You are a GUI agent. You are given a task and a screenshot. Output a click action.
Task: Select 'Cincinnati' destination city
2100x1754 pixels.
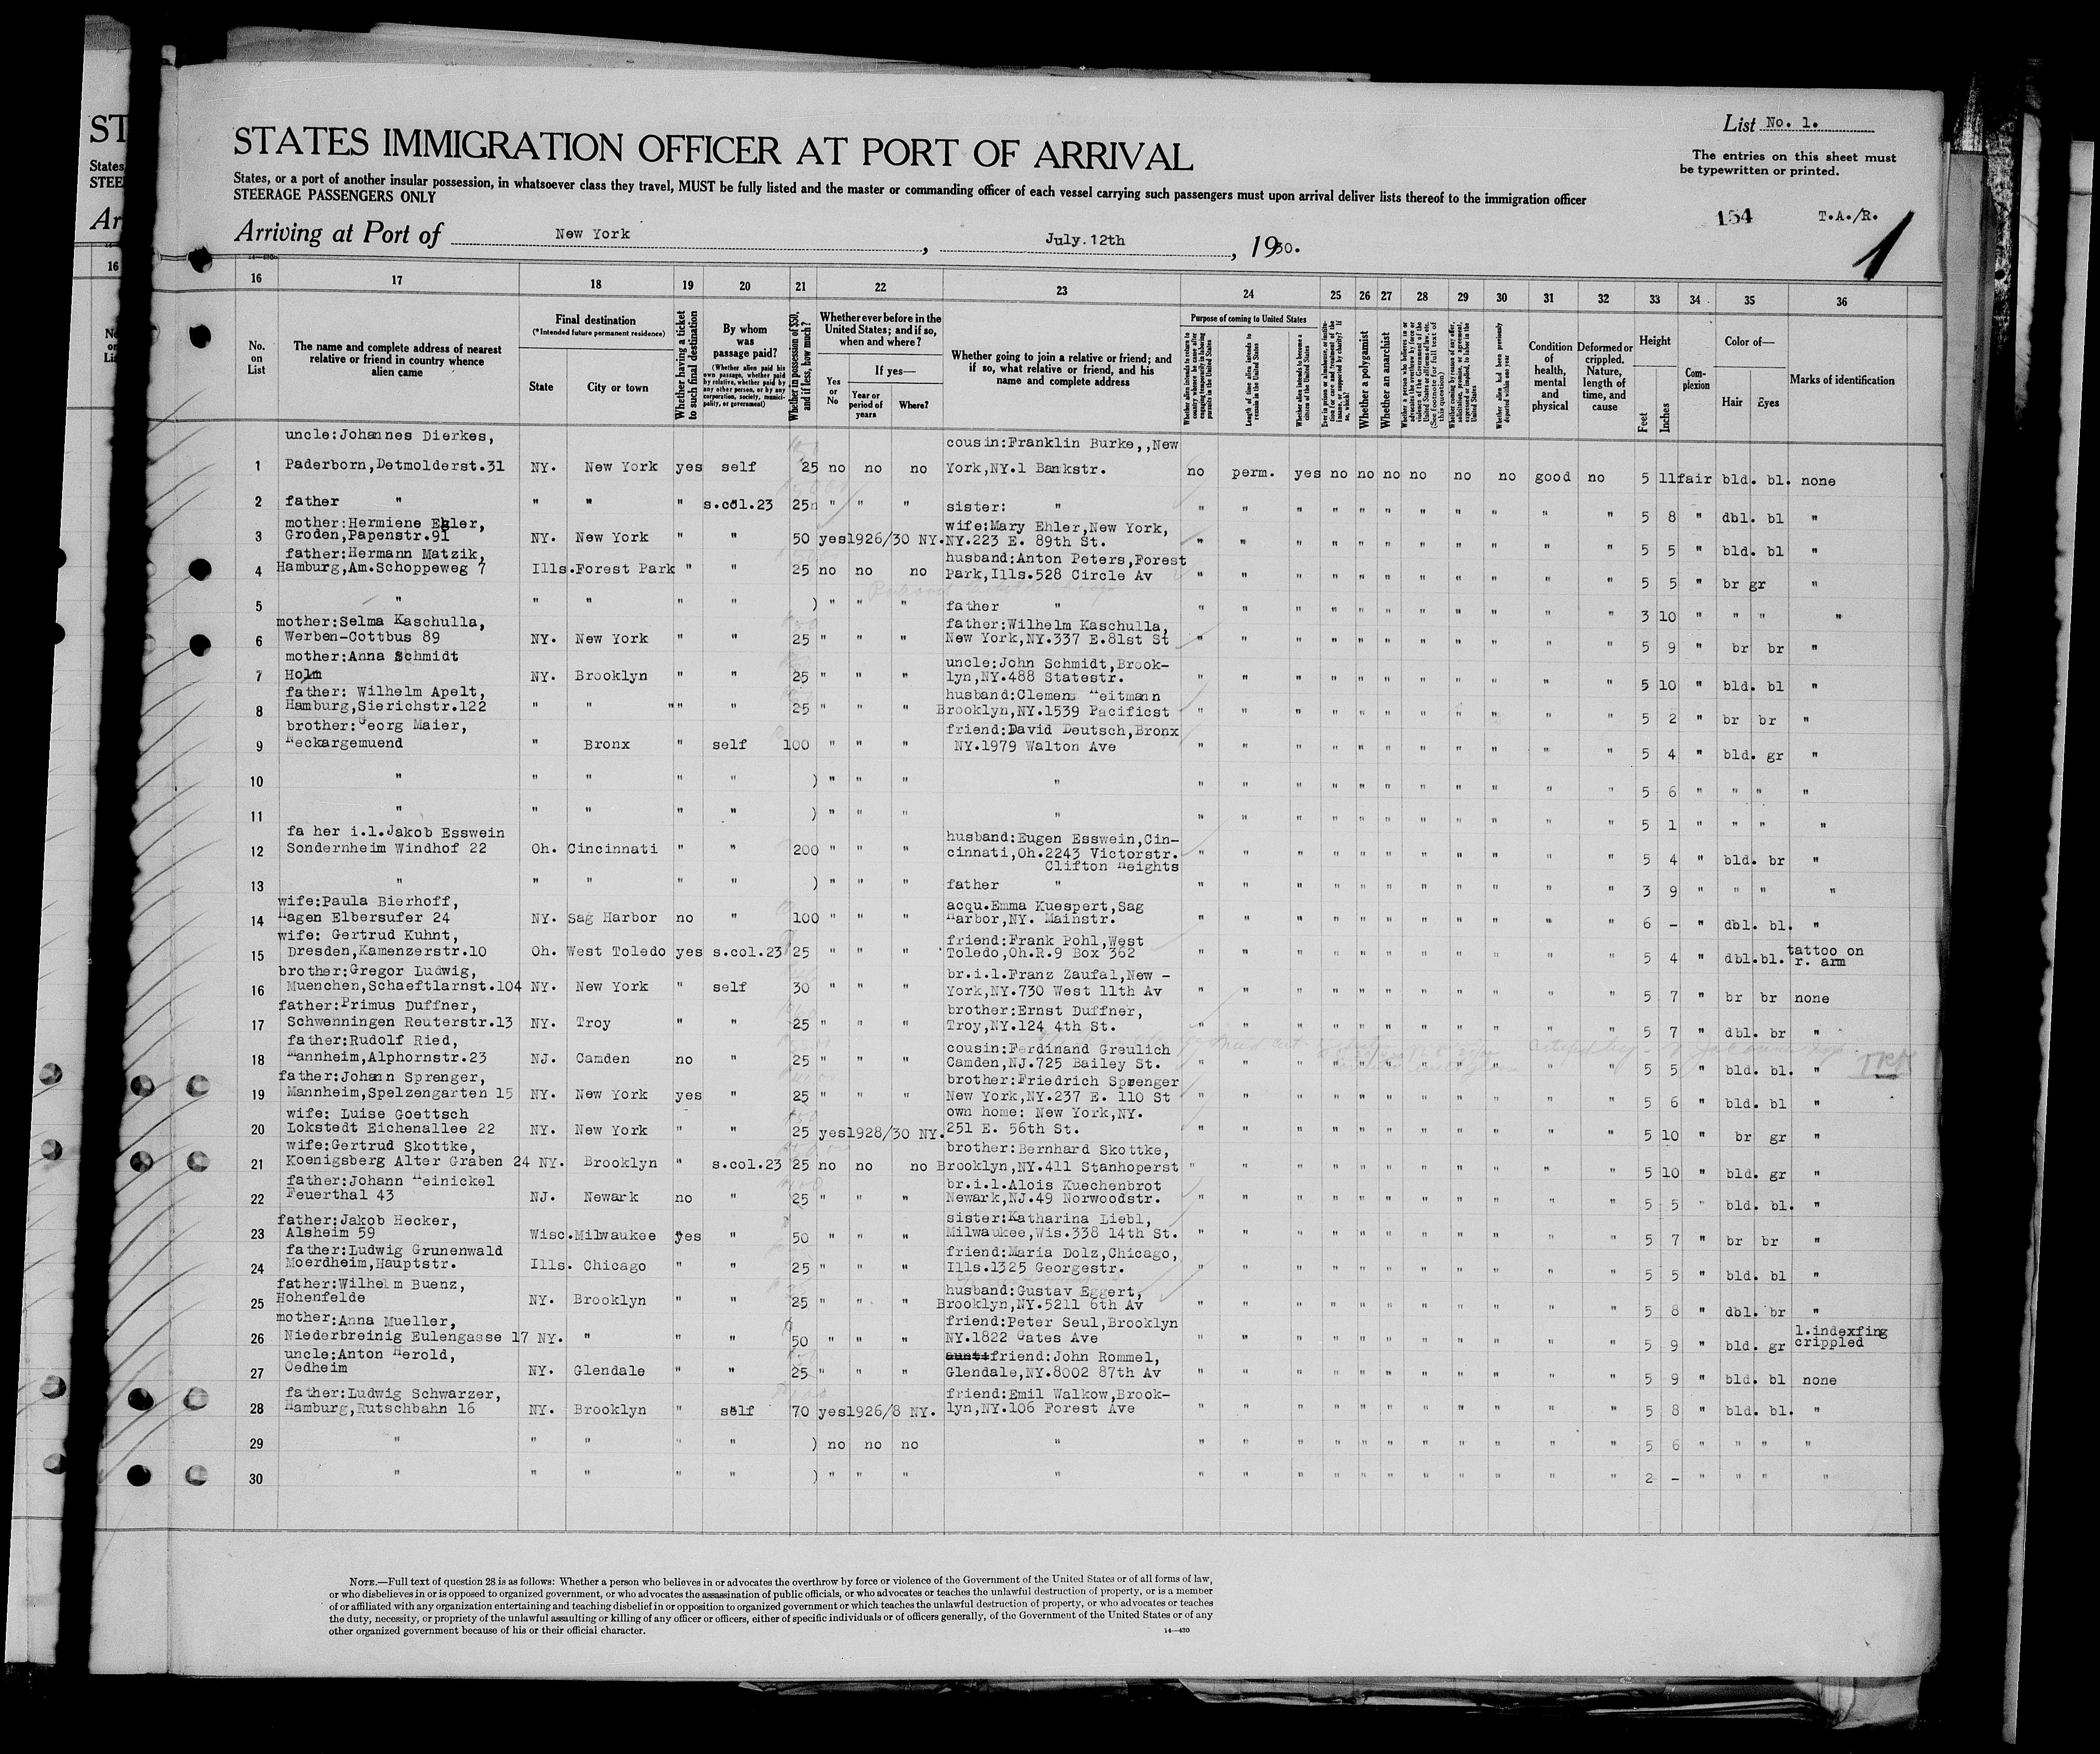pyautogui.click(x=613, y=849)
